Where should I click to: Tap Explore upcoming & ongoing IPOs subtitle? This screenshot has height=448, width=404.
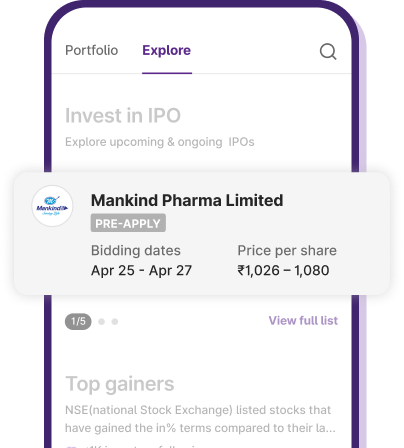pos(160,142)
